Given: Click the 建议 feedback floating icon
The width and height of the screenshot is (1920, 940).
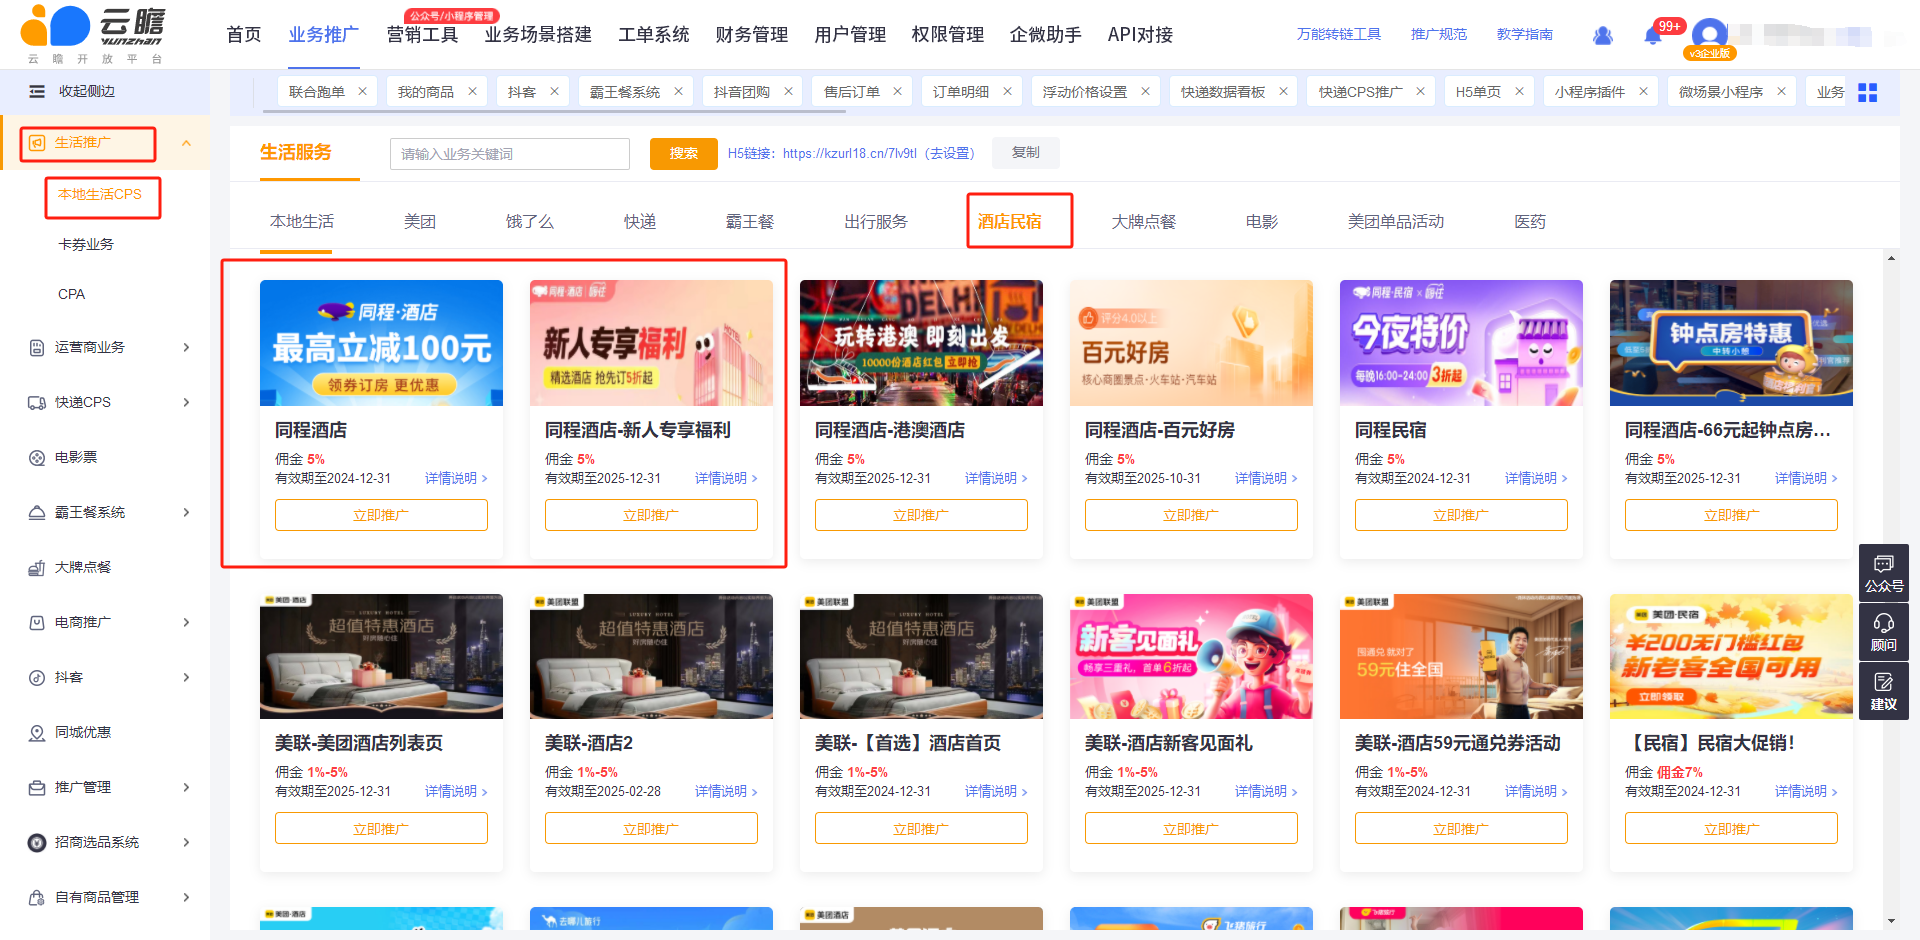Looking at the screenshot, I should point(1883,691).
